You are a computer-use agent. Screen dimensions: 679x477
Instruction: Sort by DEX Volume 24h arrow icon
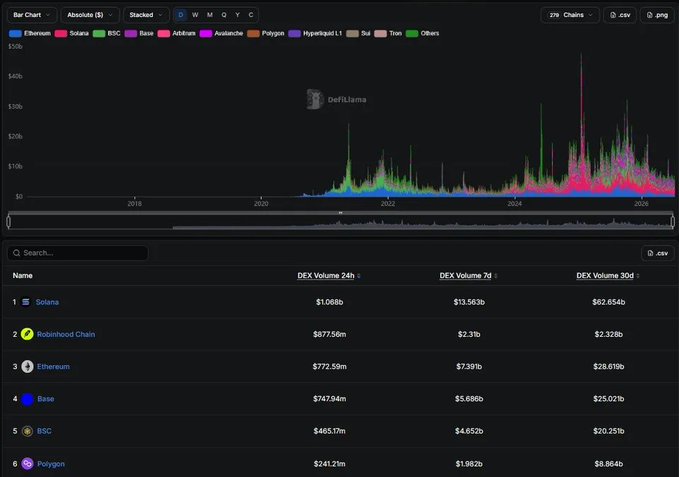(359, 276)
